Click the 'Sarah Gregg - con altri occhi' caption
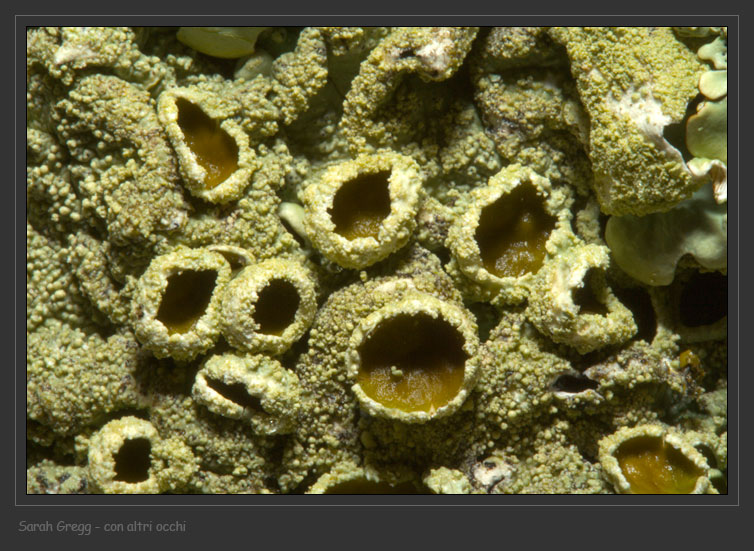The image size is (754, 551). pos(102,526)
